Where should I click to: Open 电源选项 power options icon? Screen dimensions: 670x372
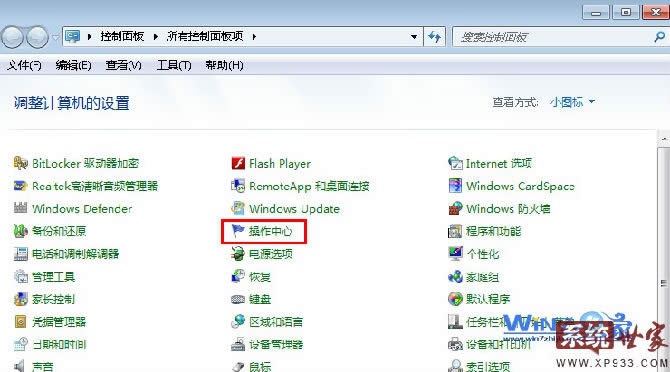pos(238,254)
